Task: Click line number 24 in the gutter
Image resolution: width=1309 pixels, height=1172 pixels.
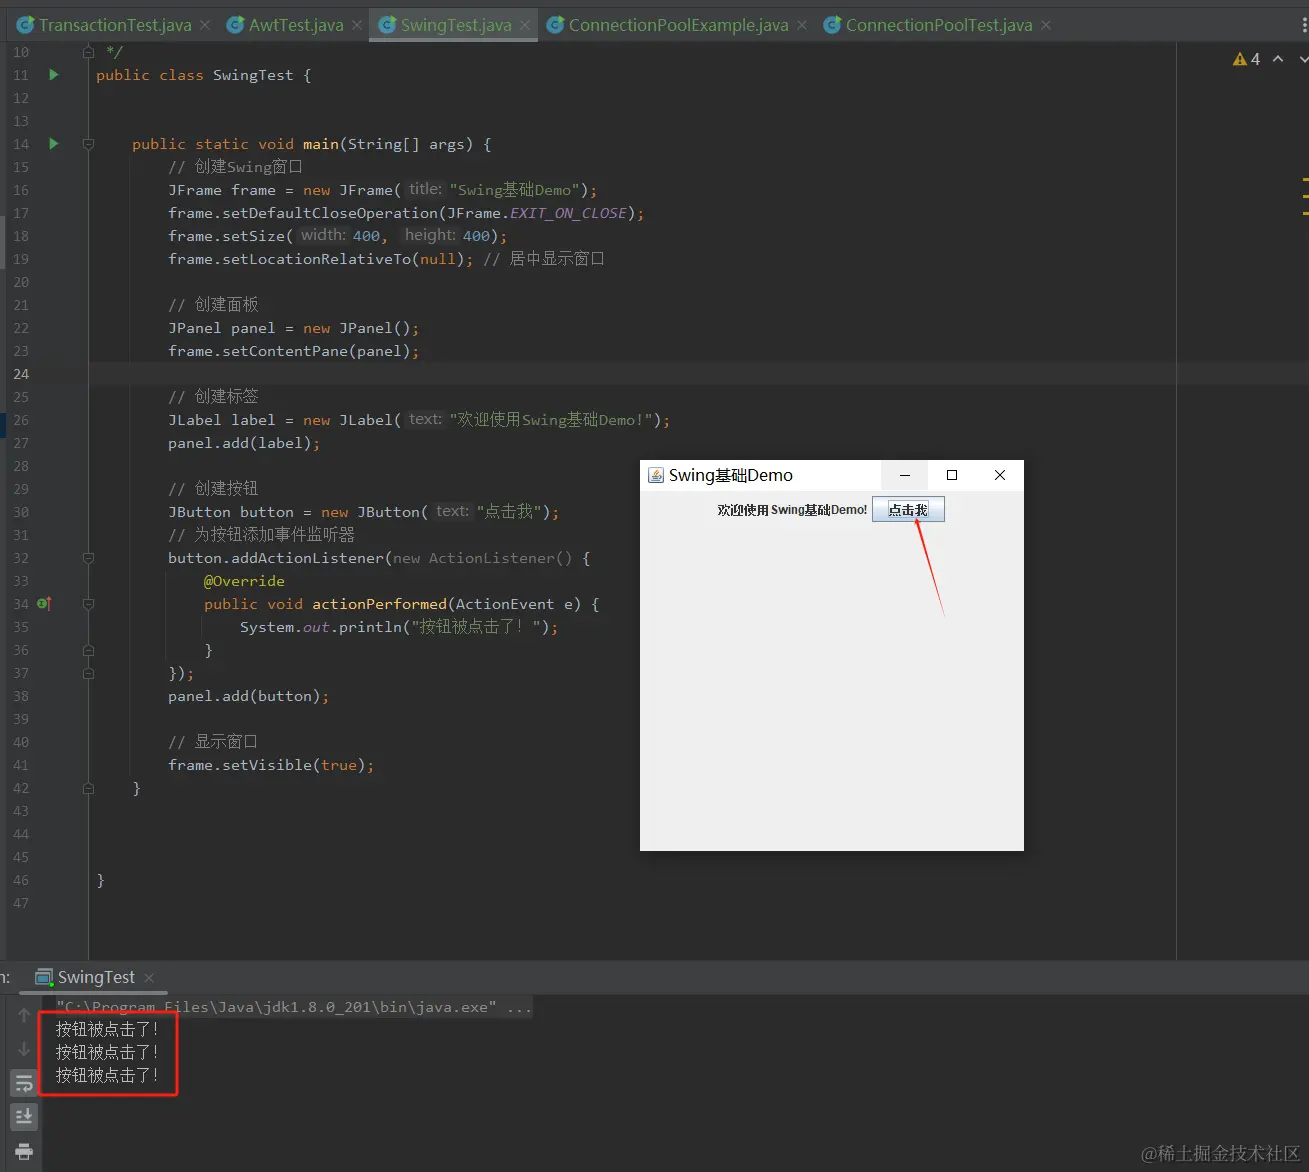Action: click(21, 374)
